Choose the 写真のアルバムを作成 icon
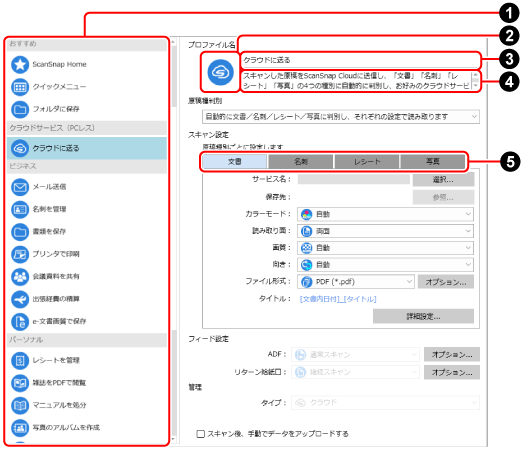Image resolution: width=527 pixels, height=459 pixels. tap(20, 428)
